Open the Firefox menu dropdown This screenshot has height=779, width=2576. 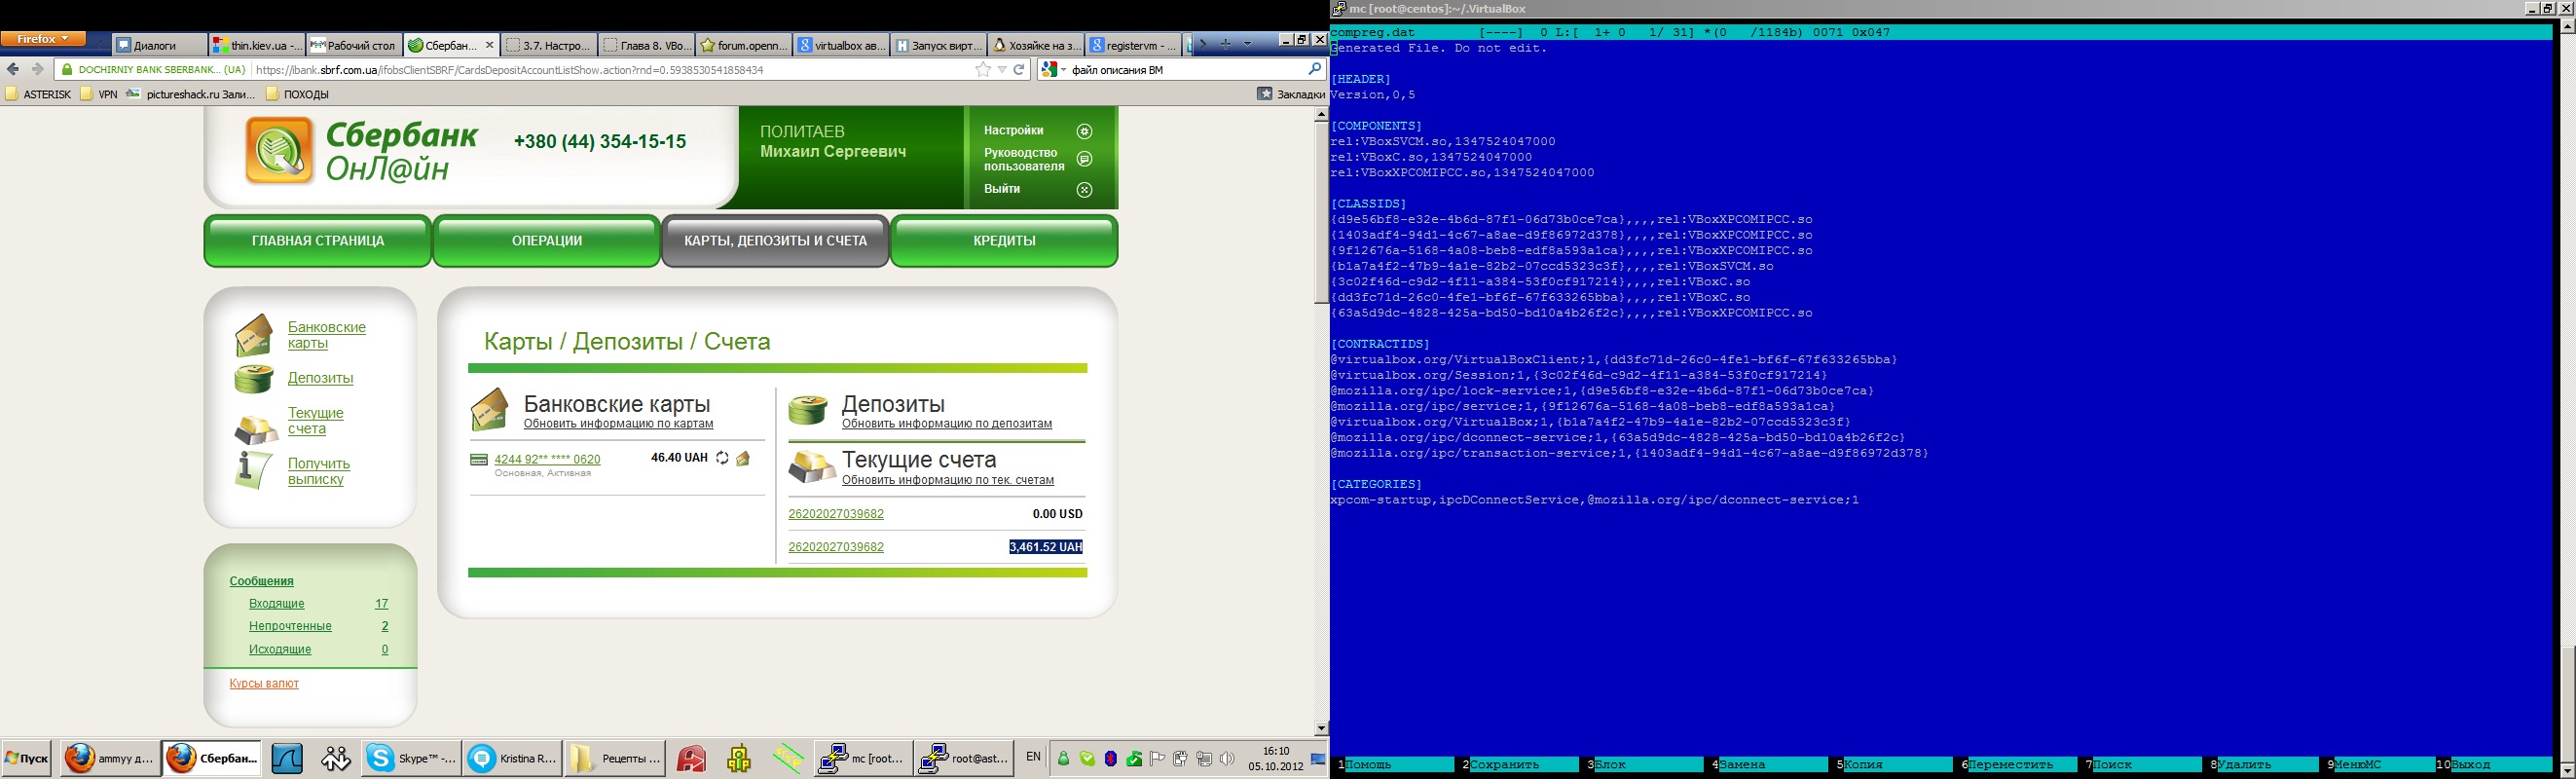[43, 39]
